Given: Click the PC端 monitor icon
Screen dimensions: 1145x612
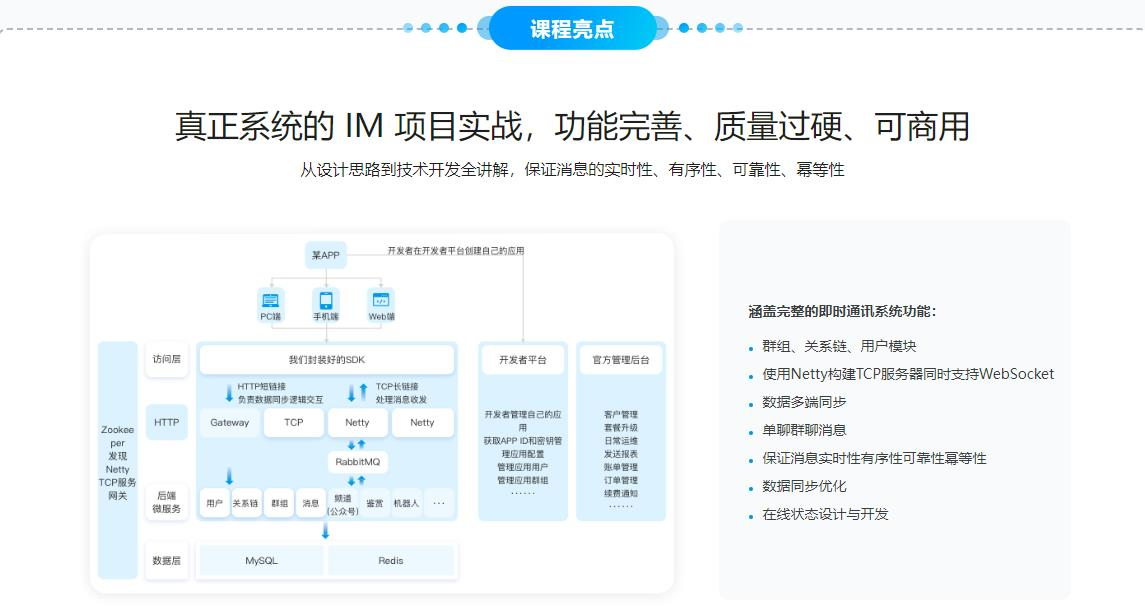Looking at the screenshot, I should click(x=270, y=300).
